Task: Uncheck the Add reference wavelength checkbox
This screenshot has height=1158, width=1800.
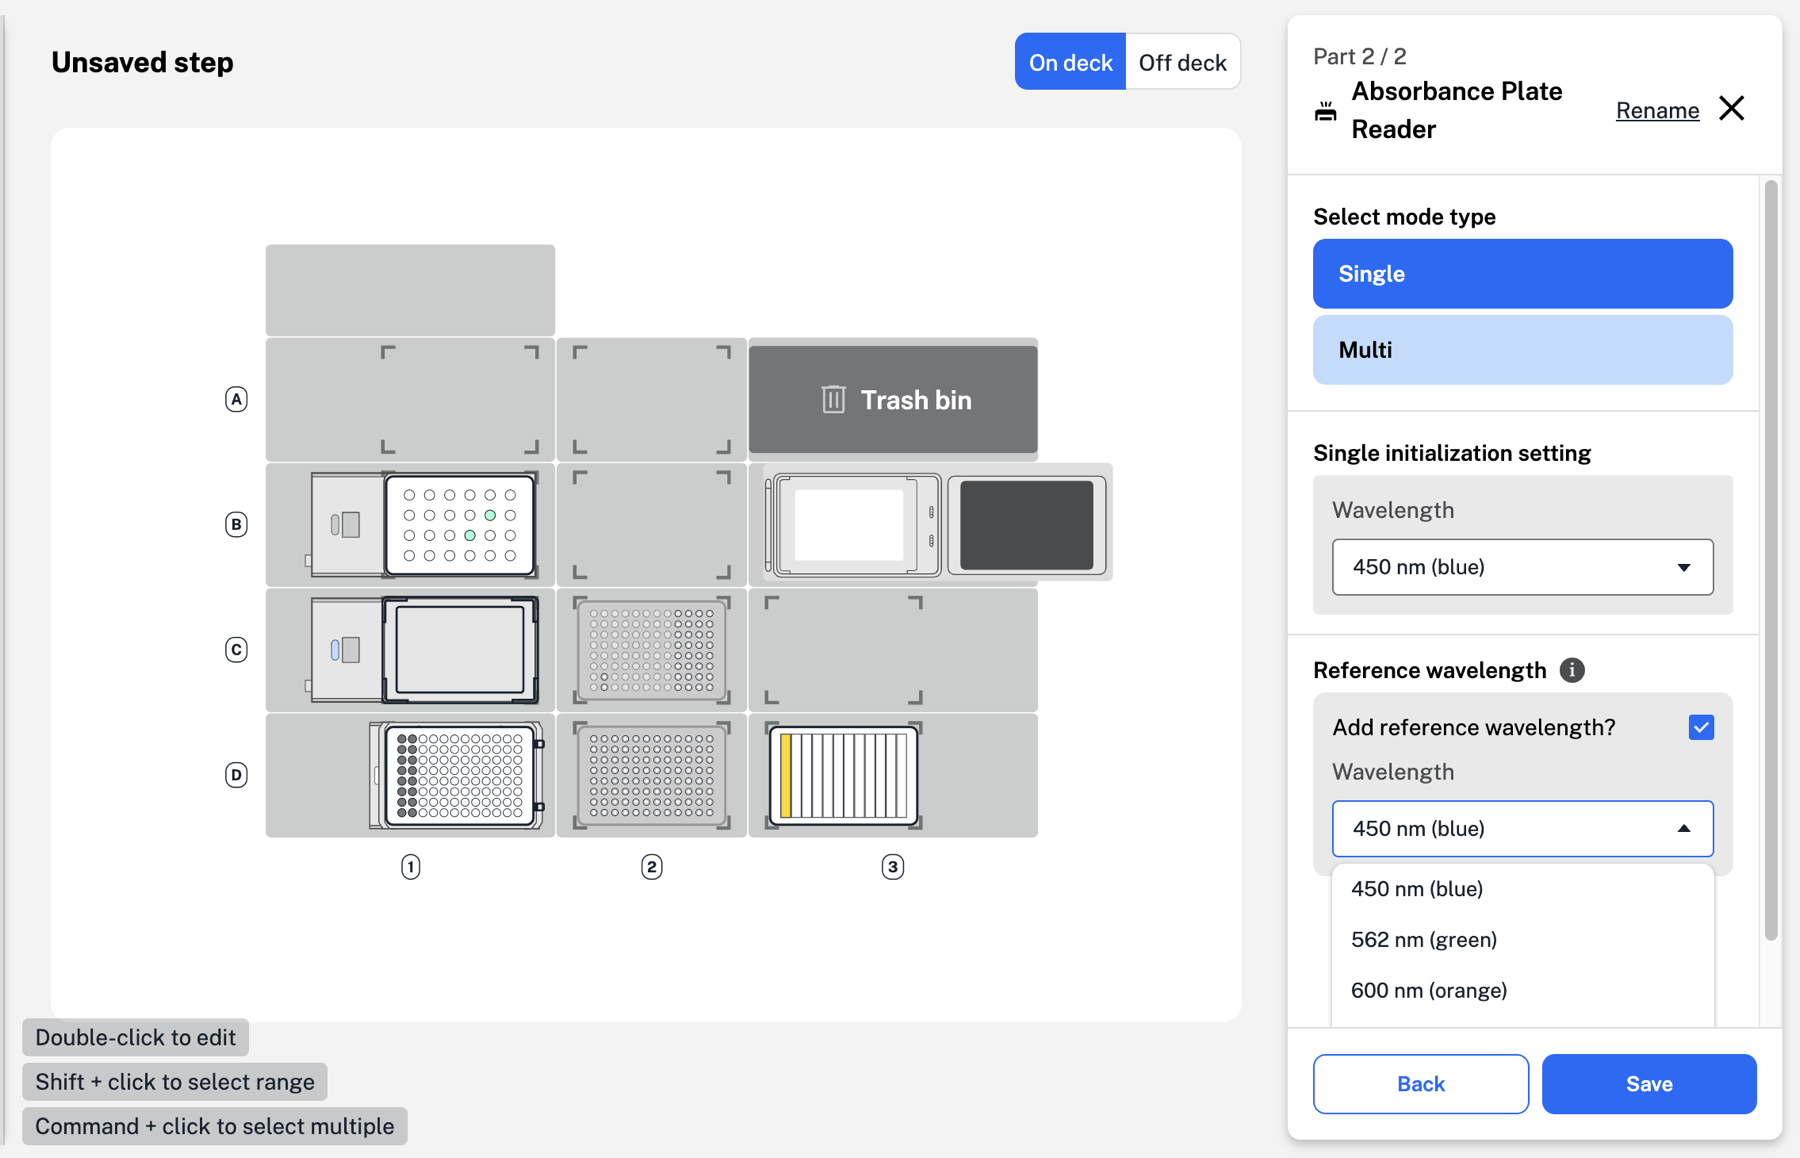Action: click(1700, 727)
